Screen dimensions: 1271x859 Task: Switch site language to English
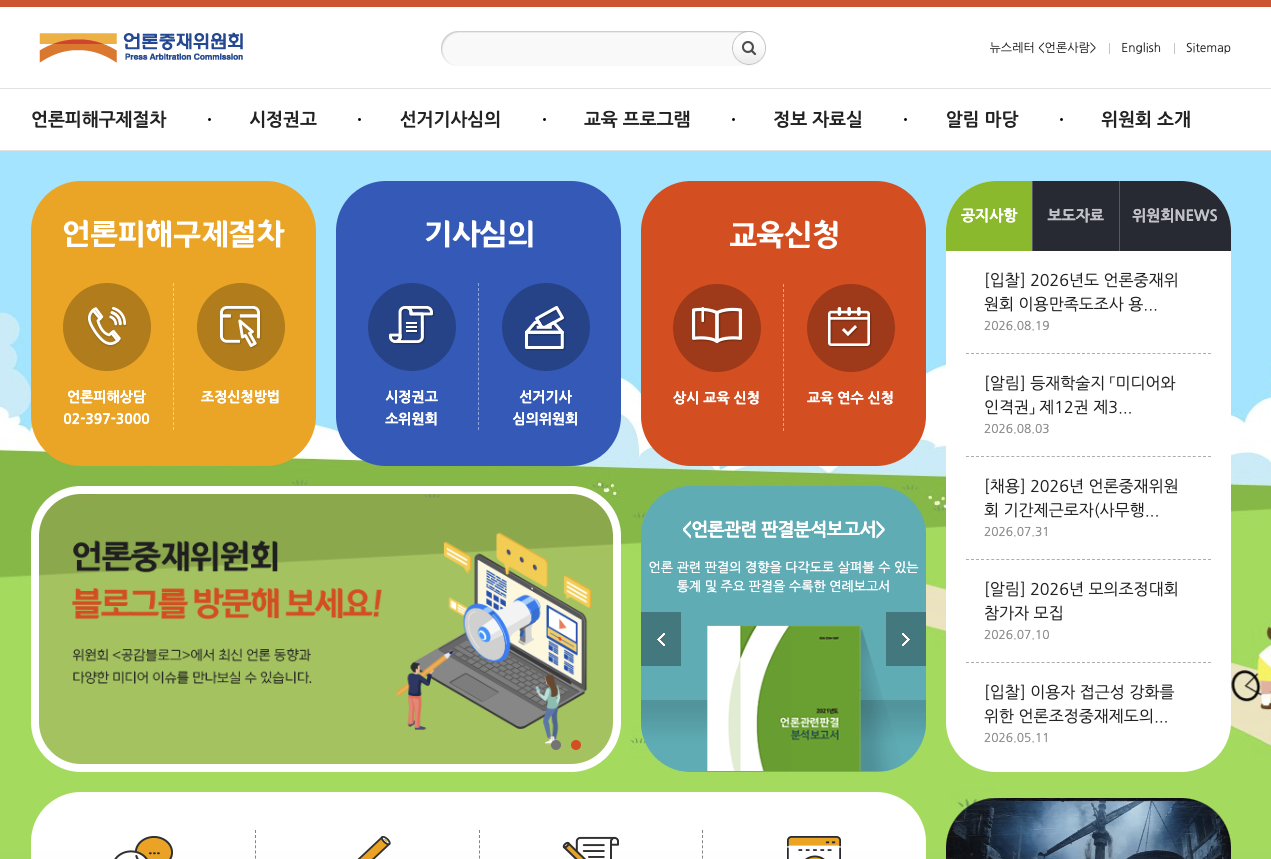pyautogui.click(x=1141, y=48)
